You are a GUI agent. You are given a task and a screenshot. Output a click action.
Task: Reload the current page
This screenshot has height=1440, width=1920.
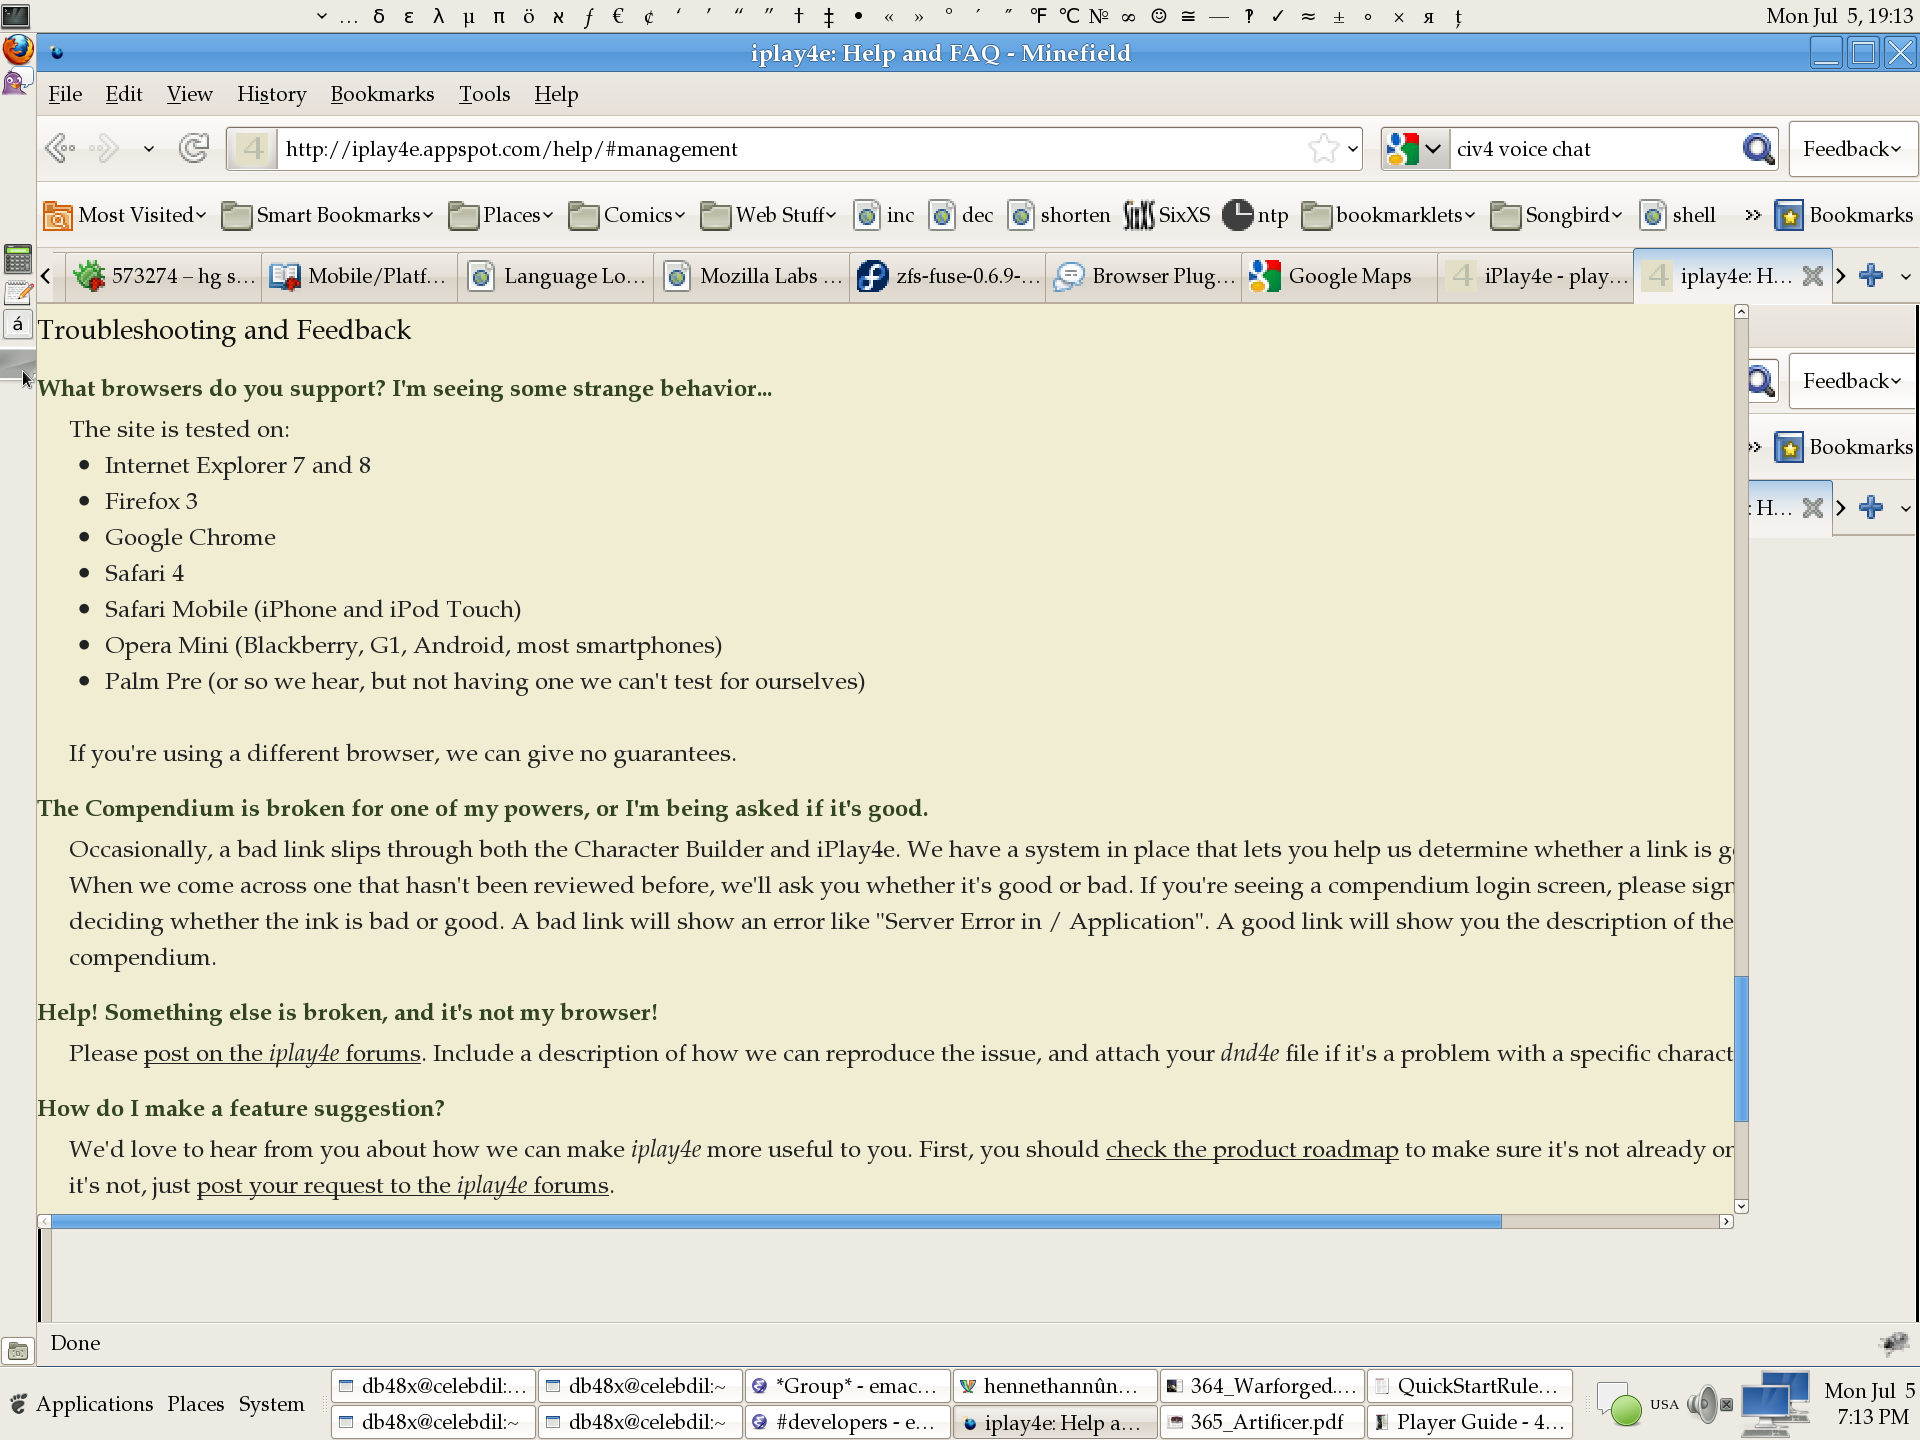pos(194,149)
